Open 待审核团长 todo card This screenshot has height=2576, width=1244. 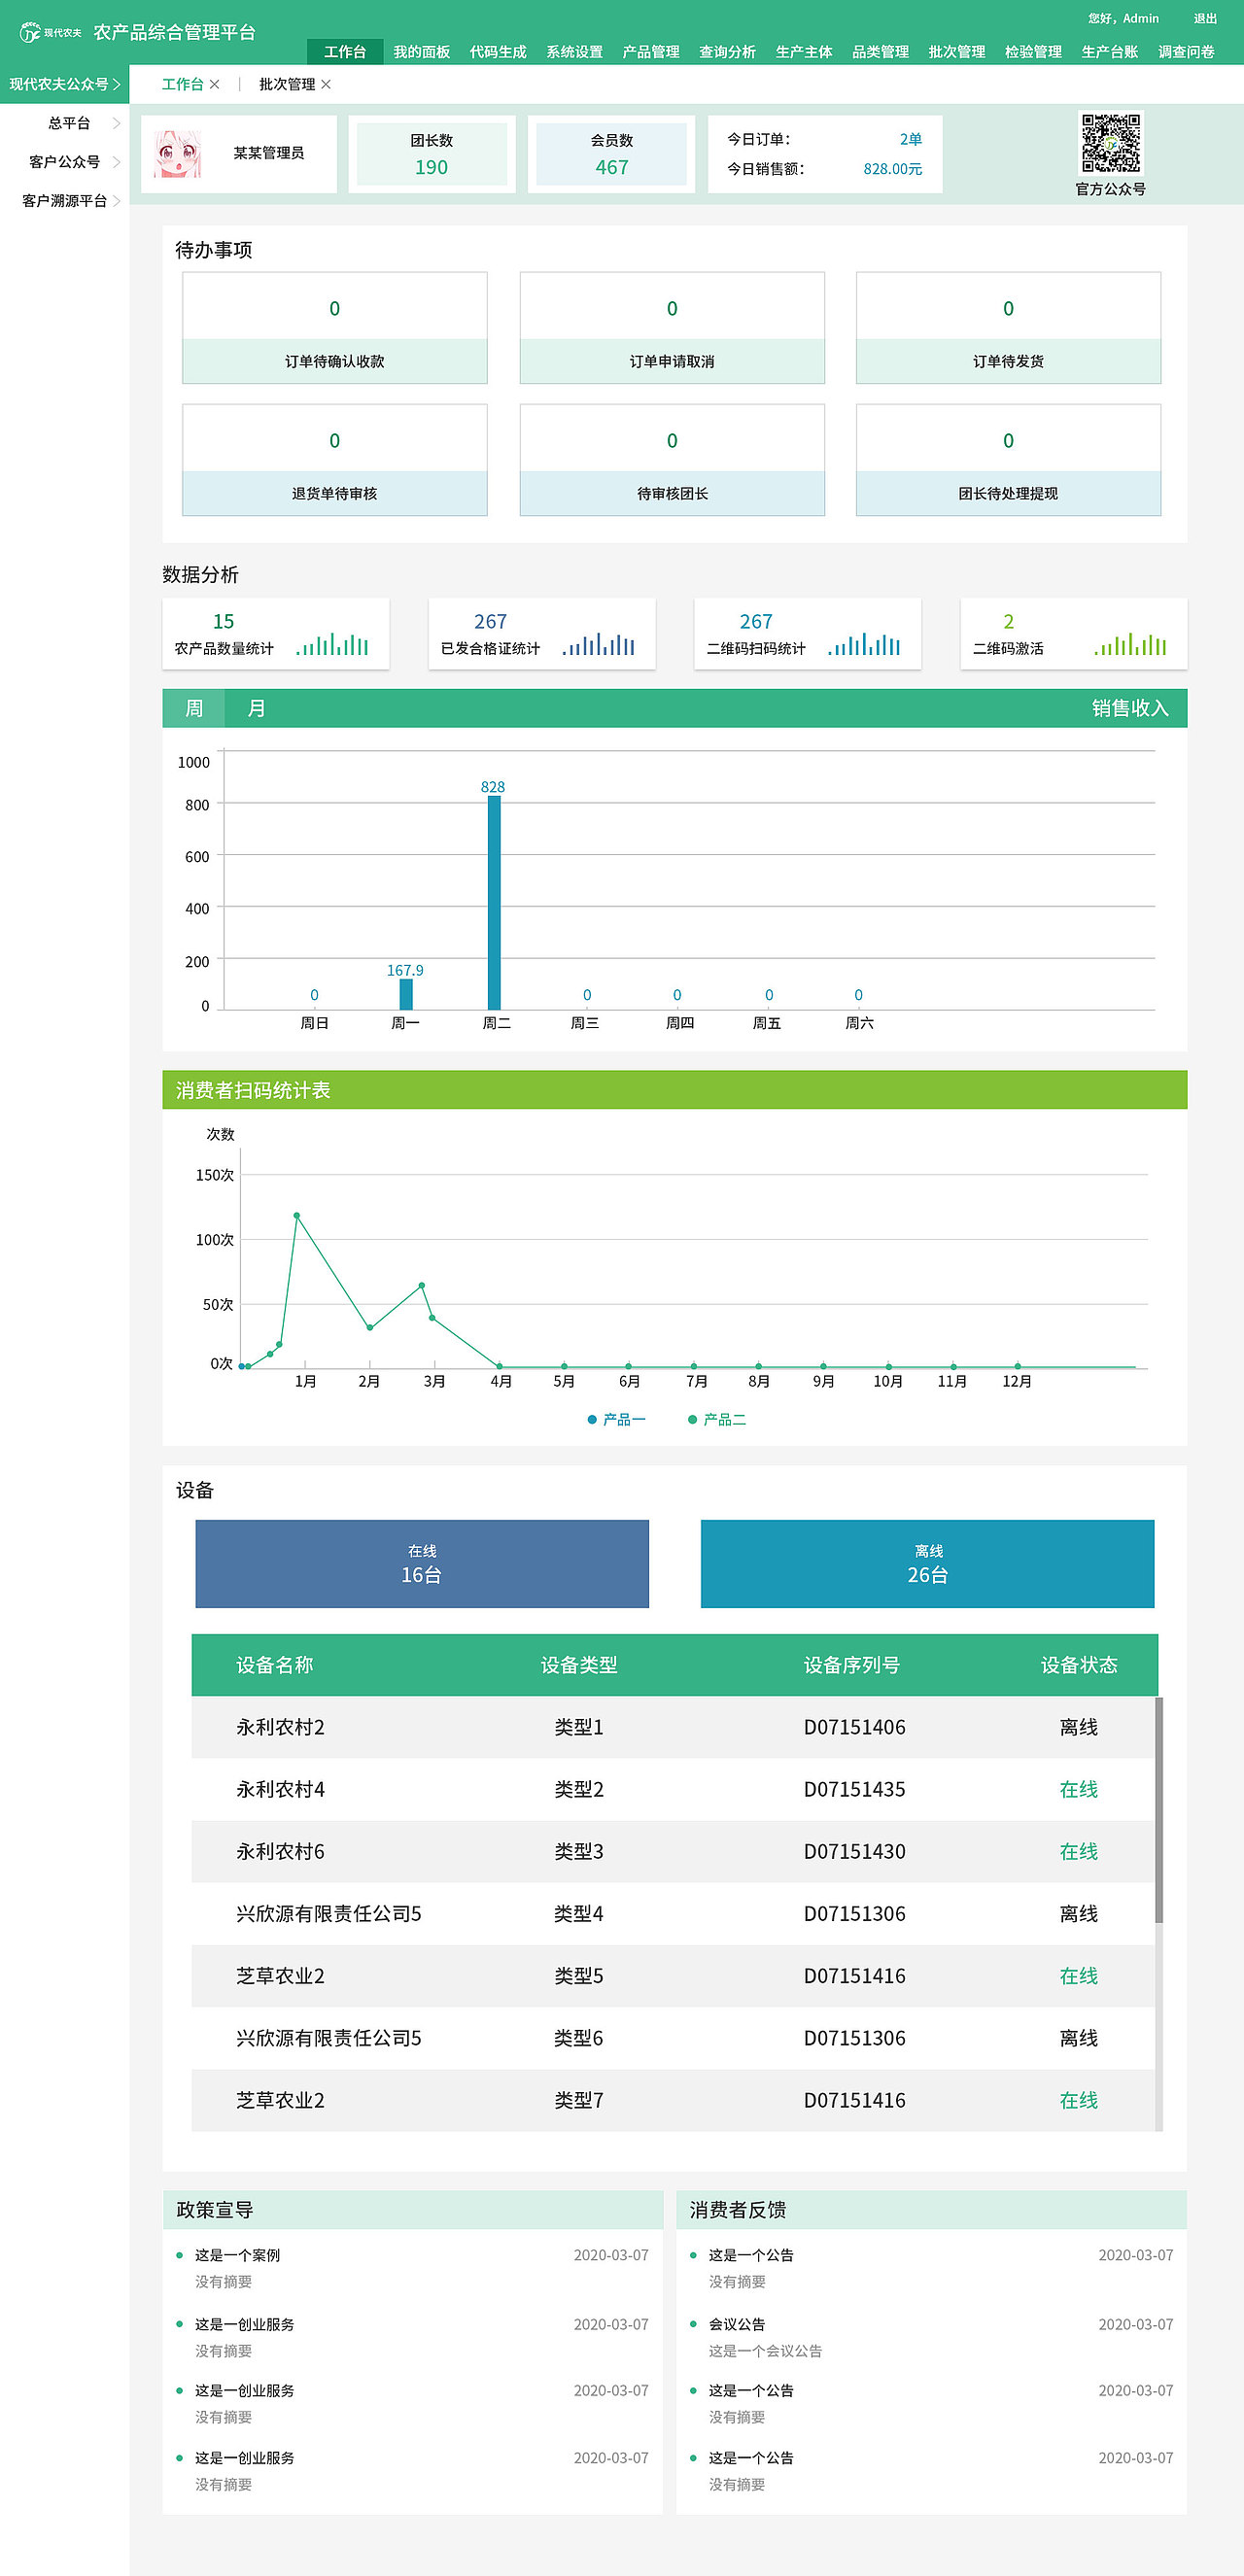coord(672,460)
